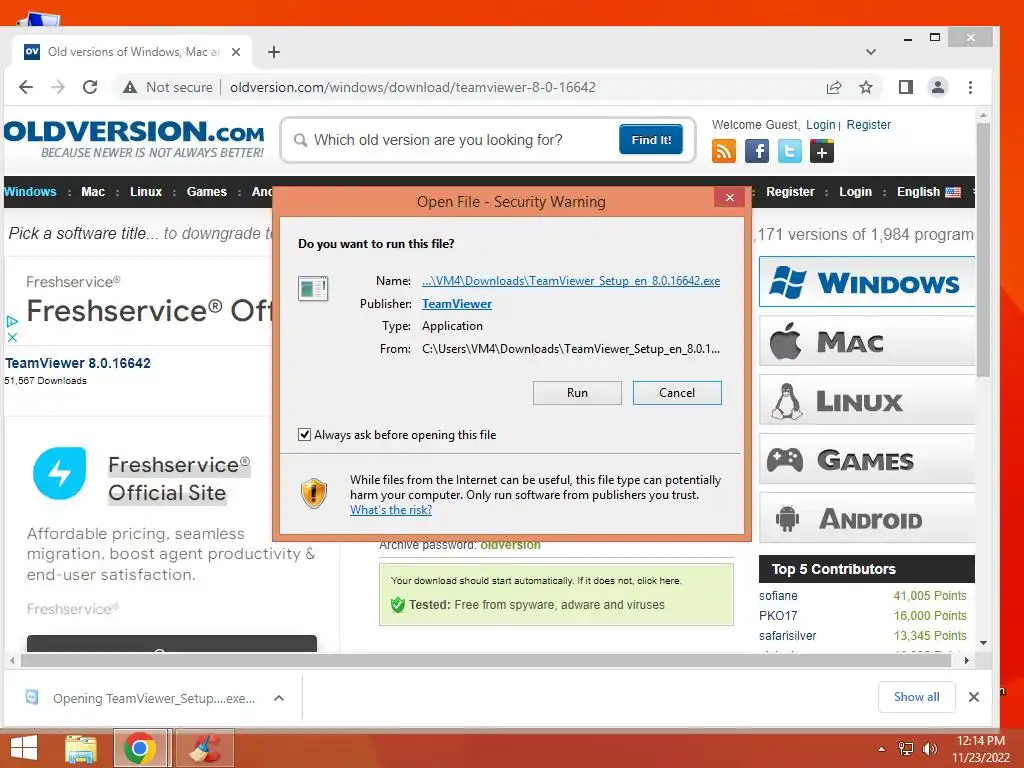Viewport: 1024px width, 768px height.
Task: Click the Twitter icon
Action: click(x=790, y=152)
